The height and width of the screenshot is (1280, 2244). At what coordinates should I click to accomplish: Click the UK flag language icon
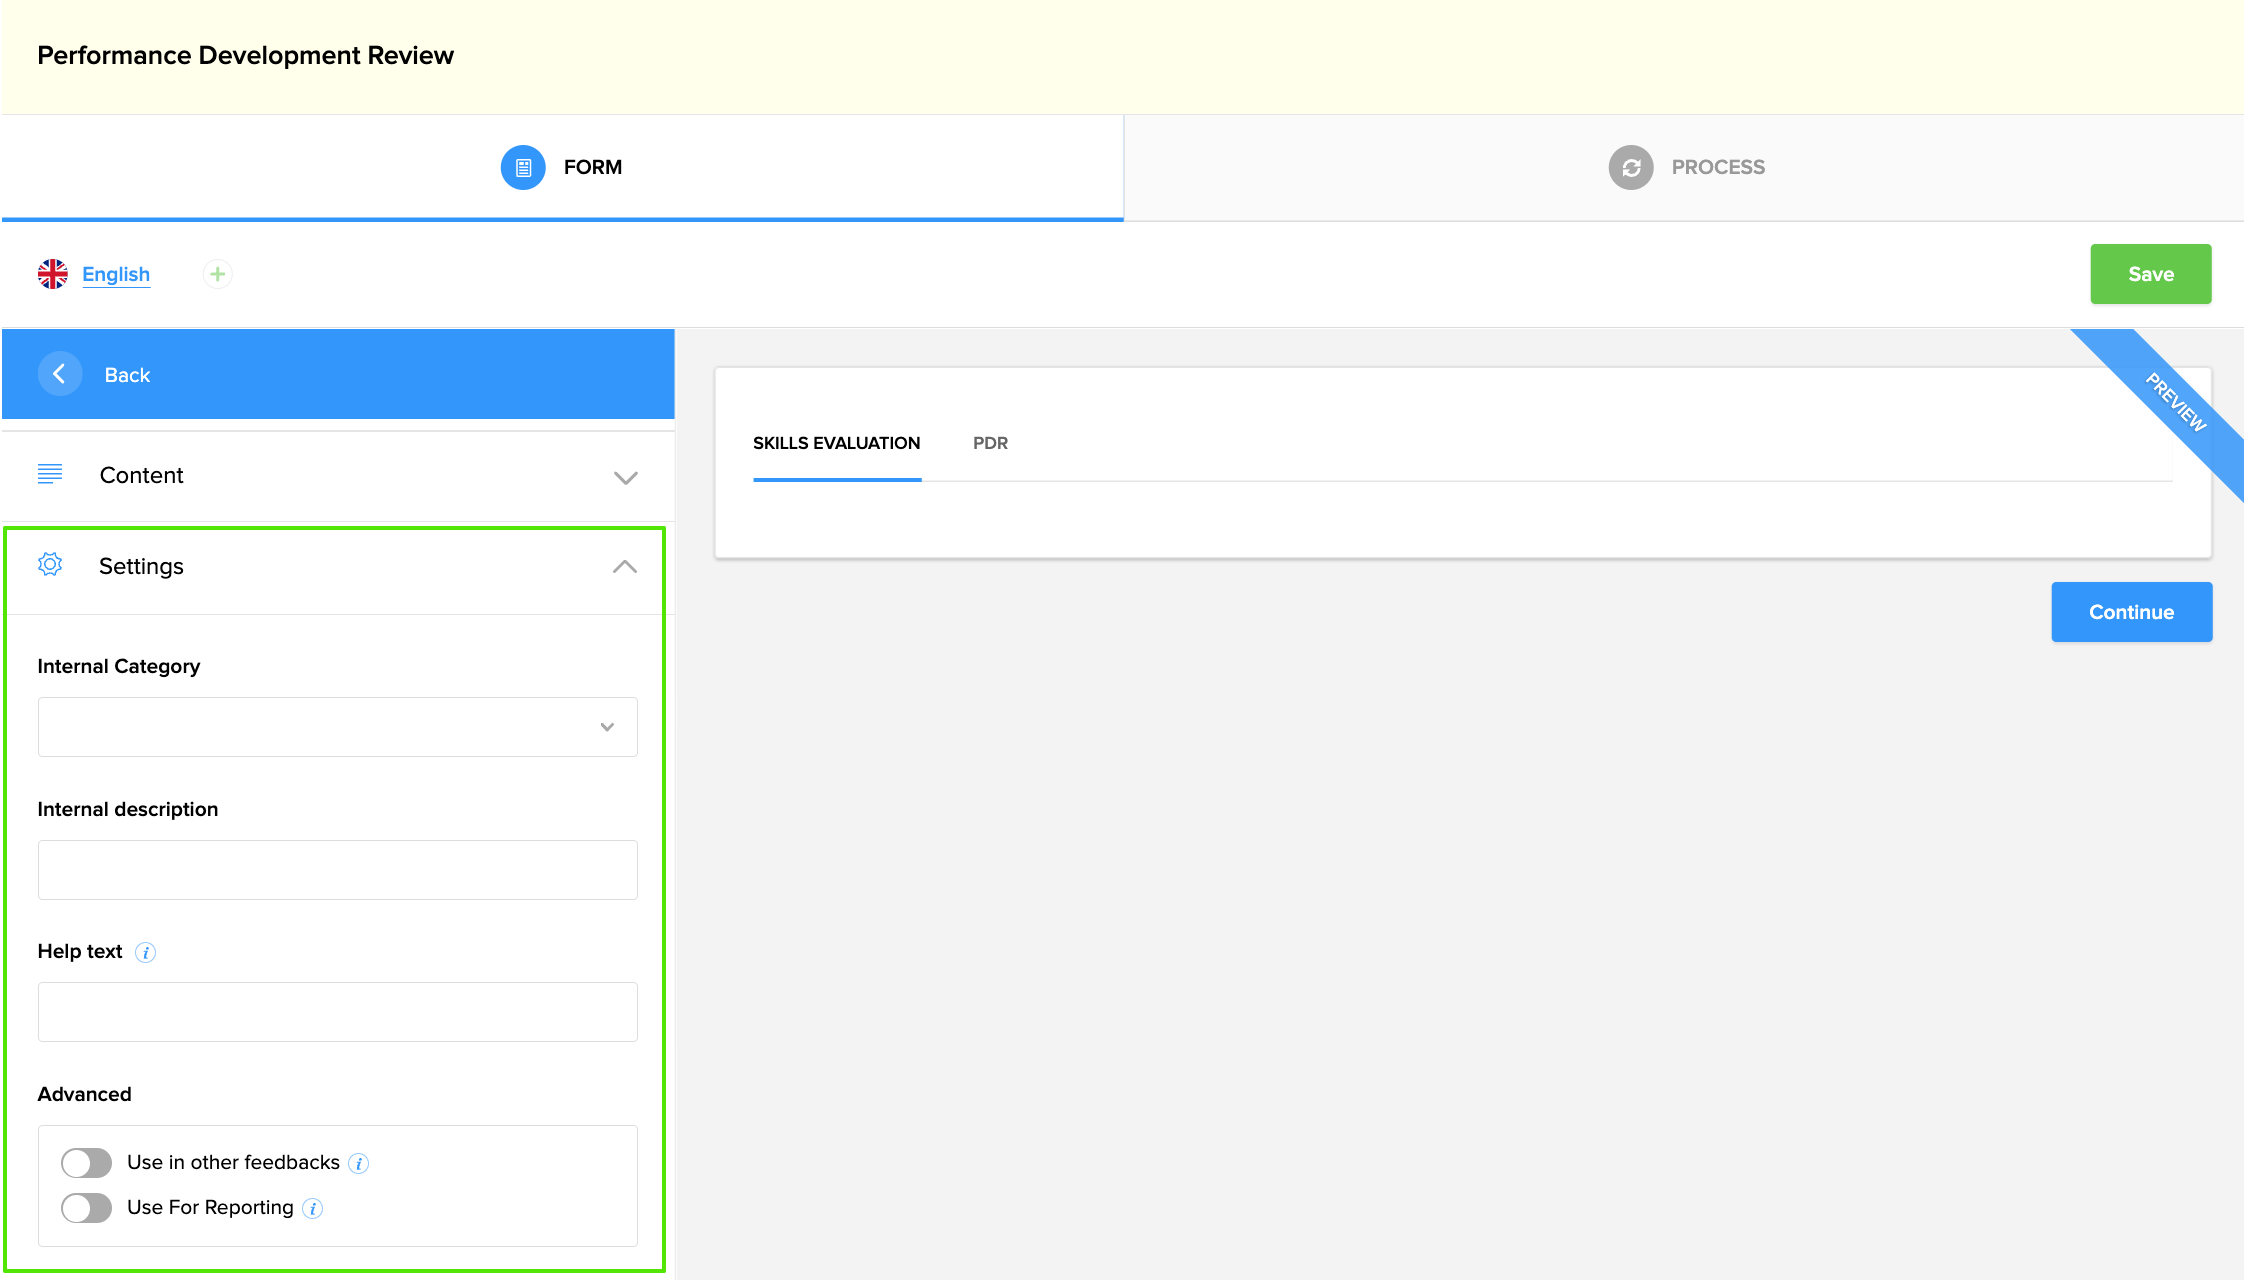point(53,274)
